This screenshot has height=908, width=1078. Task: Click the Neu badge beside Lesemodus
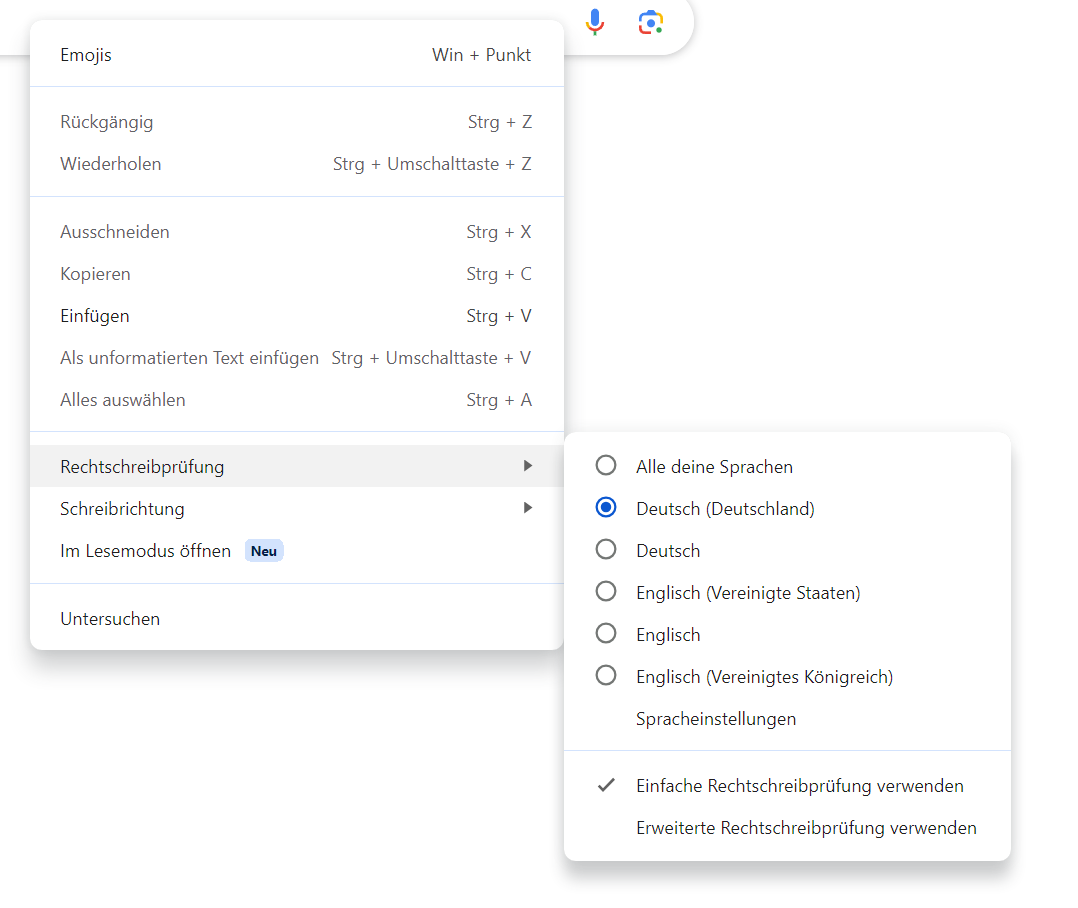[x=264, y=551]
